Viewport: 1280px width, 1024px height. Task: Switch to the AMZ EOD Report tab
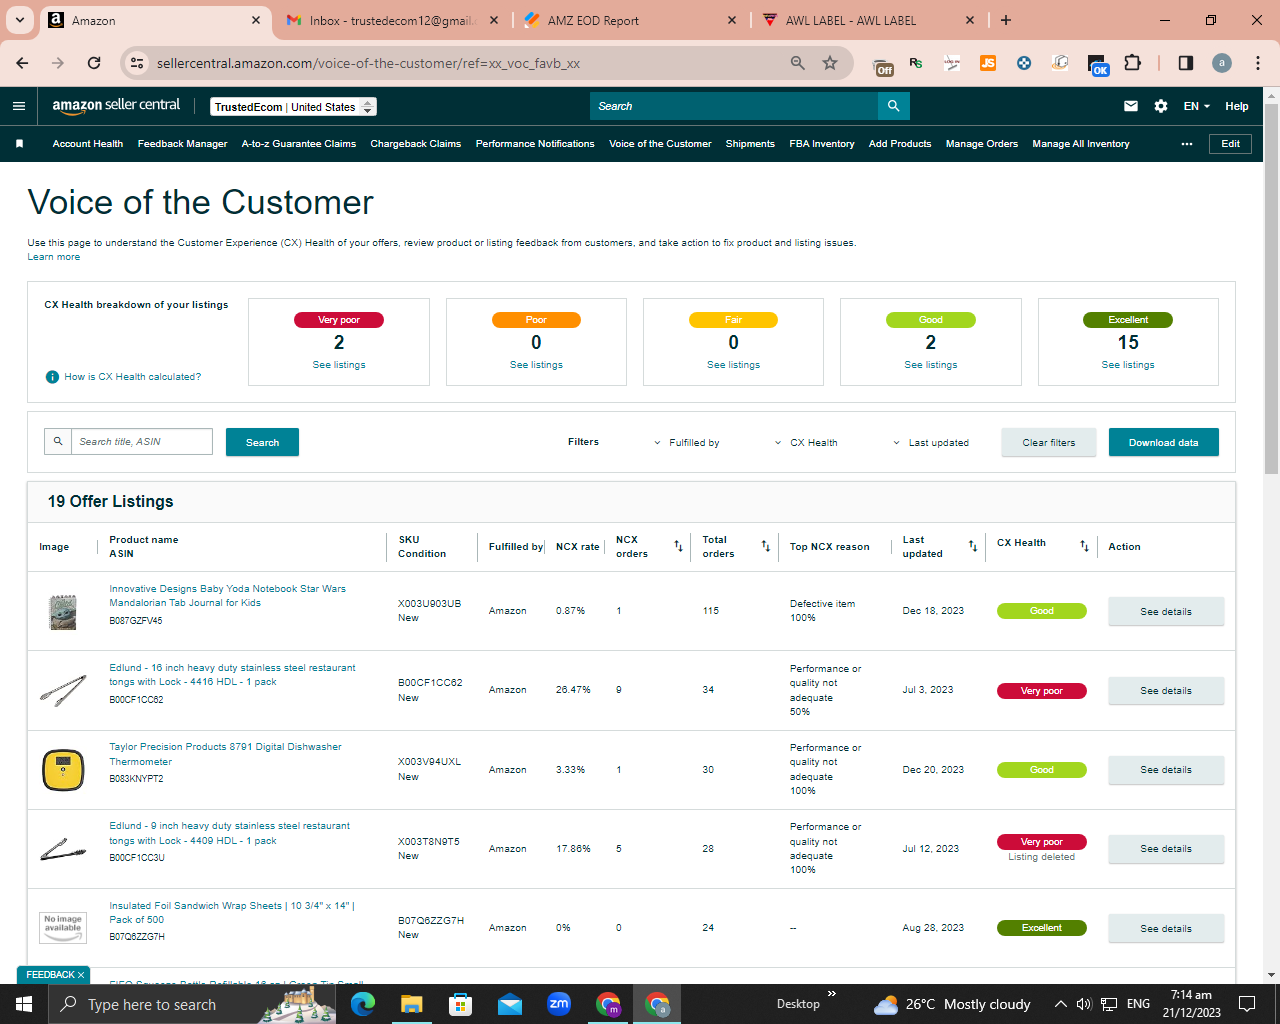(x=630, y=20)
